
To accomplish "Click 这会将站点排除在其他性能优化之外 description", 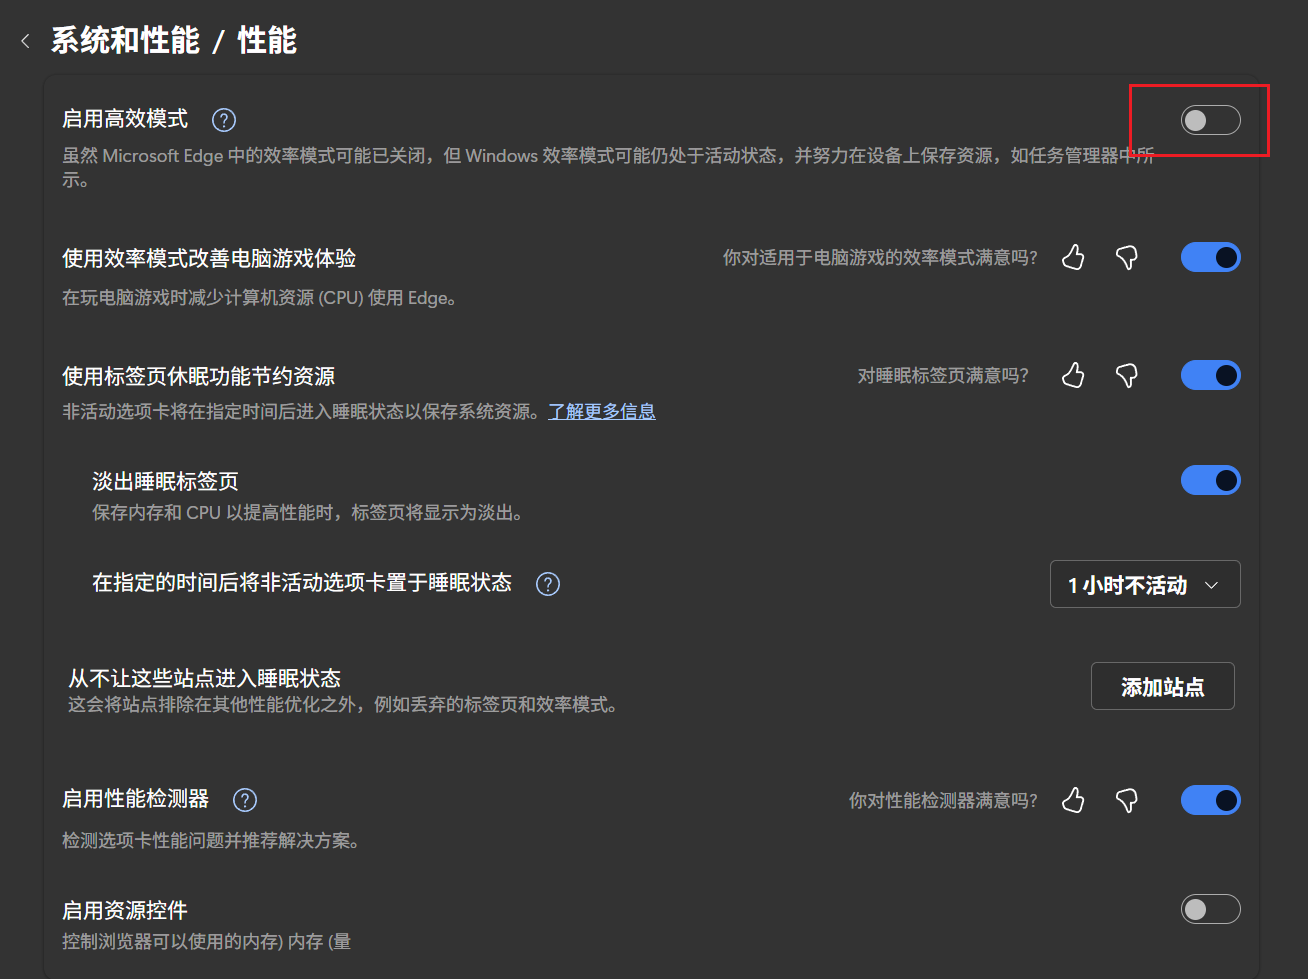I will click(x=343, y=705).
